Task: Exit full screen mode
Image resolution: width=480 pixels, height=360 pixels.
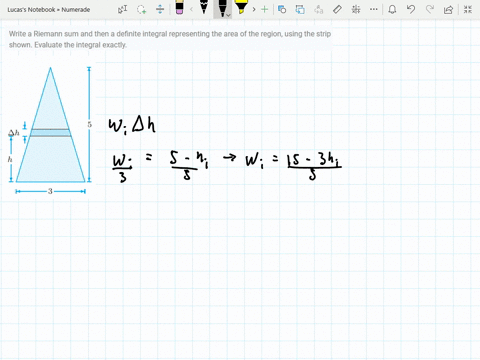Action: pyautogui.click(x=468, y=9)
